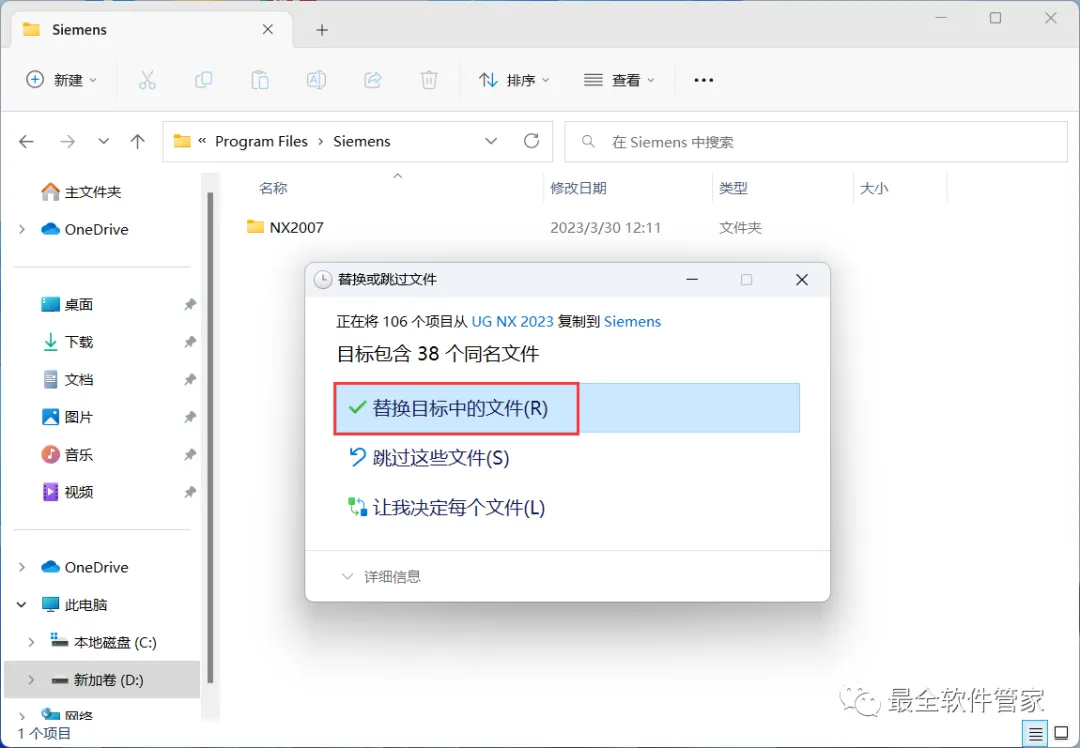
Task: Switch to details view icon in status bar
Action: coord(1035,734)
